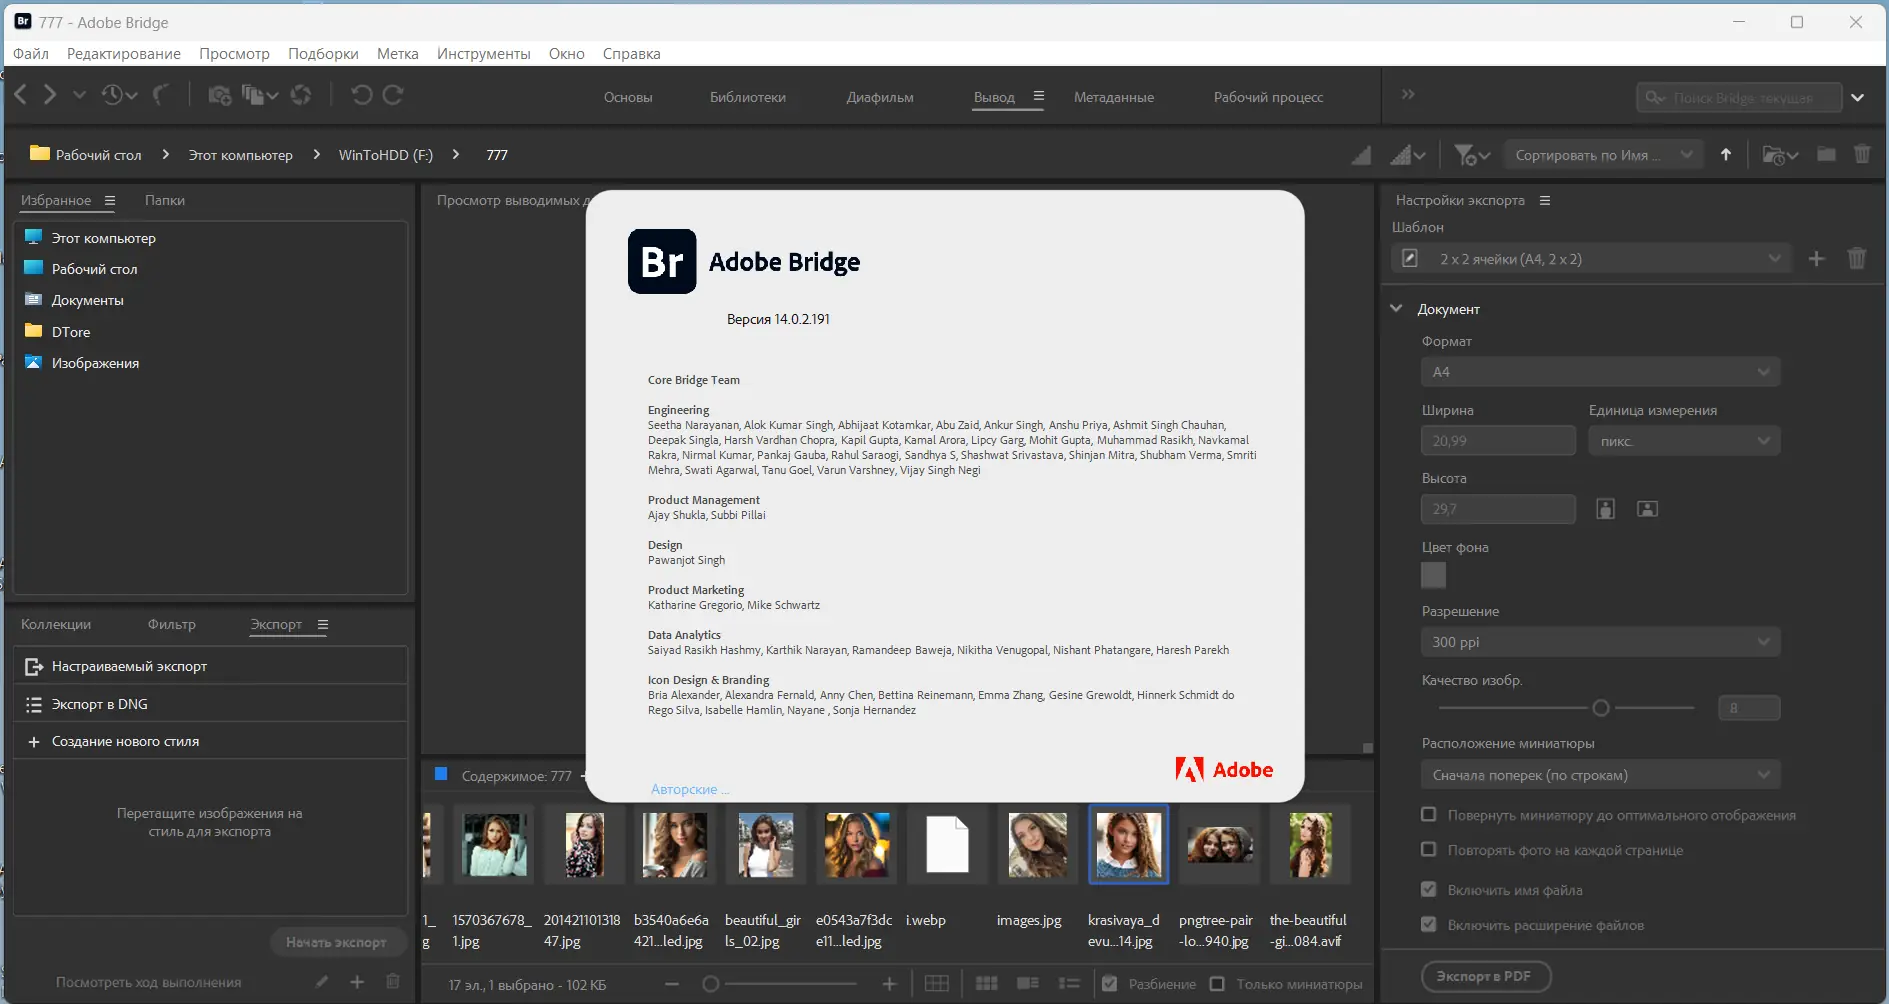Open recent files clock icon
This screenshot has height=1004, width=1889.
112,95
